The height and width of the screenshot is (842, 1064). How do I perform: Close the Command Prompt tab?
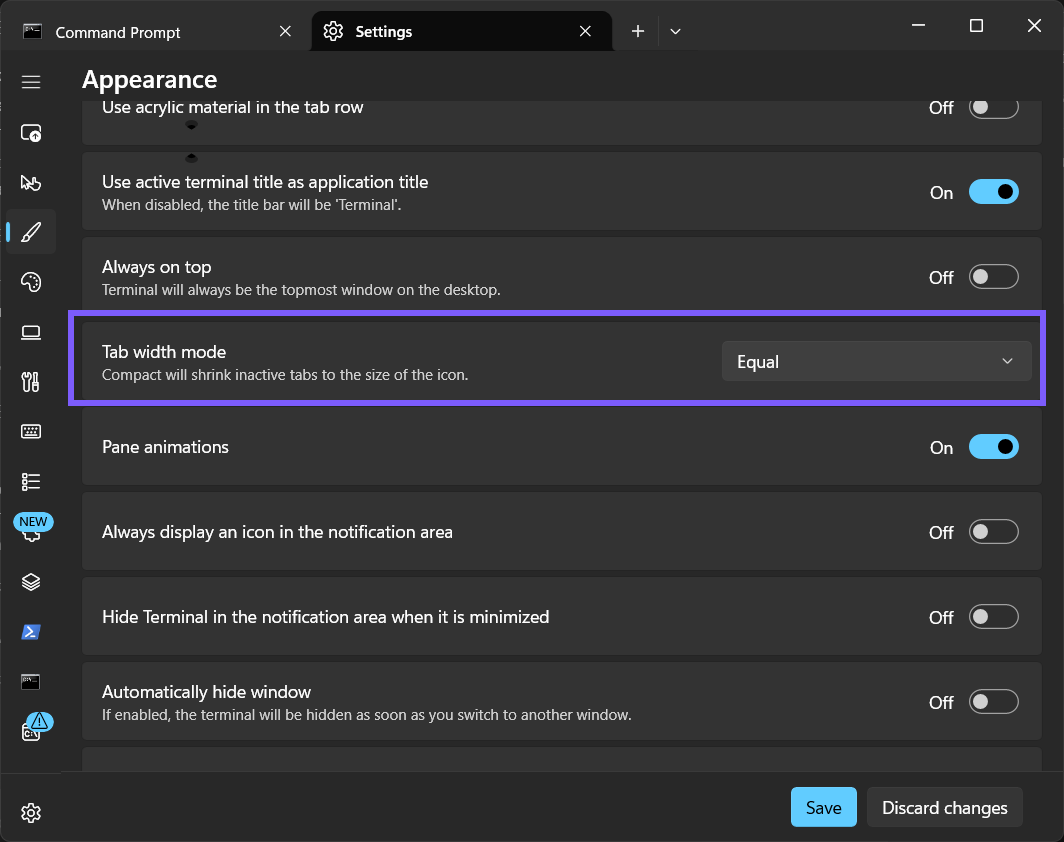(x=285, y=31)
